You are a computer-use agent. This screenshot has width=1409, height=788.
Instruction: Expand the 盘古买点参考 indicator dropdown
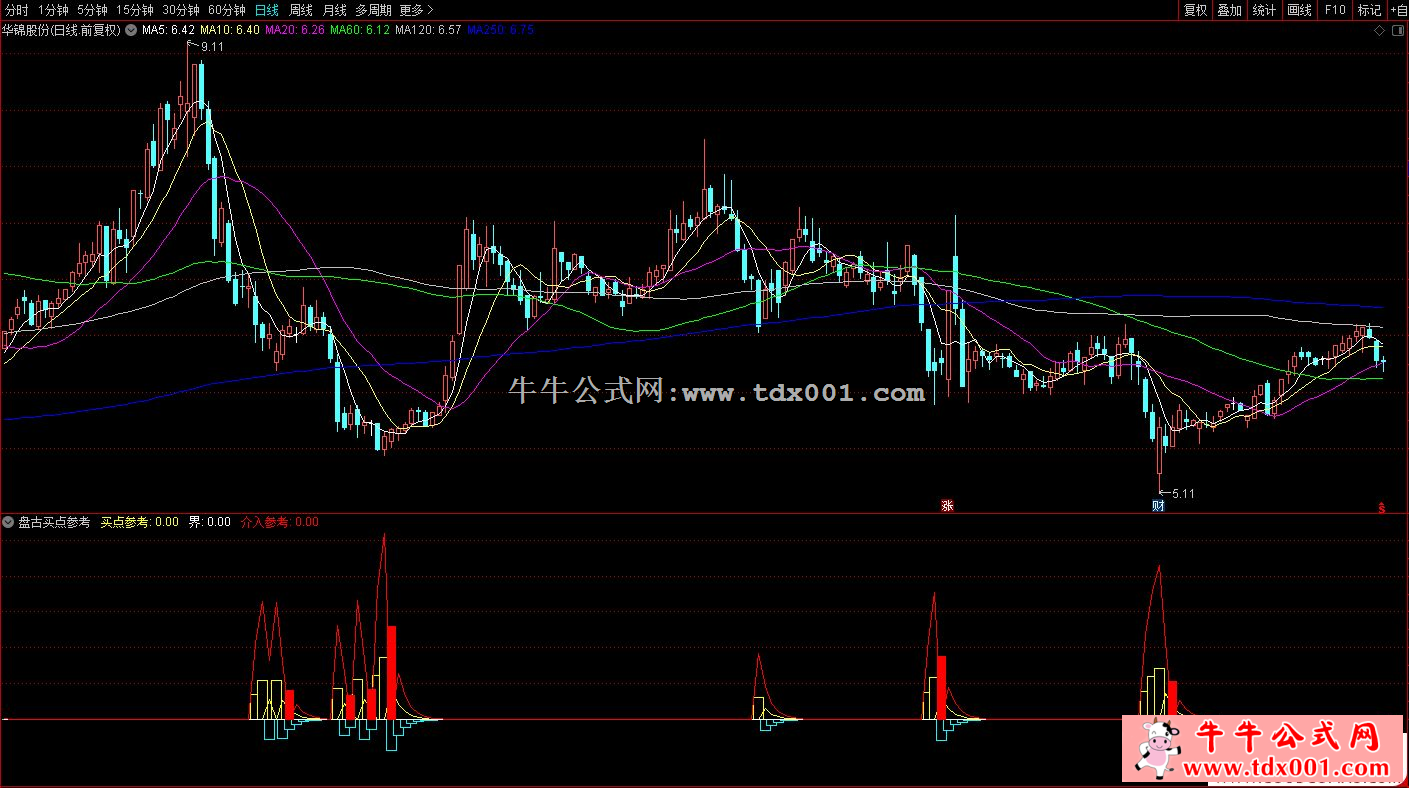click(x=8, y=522)
